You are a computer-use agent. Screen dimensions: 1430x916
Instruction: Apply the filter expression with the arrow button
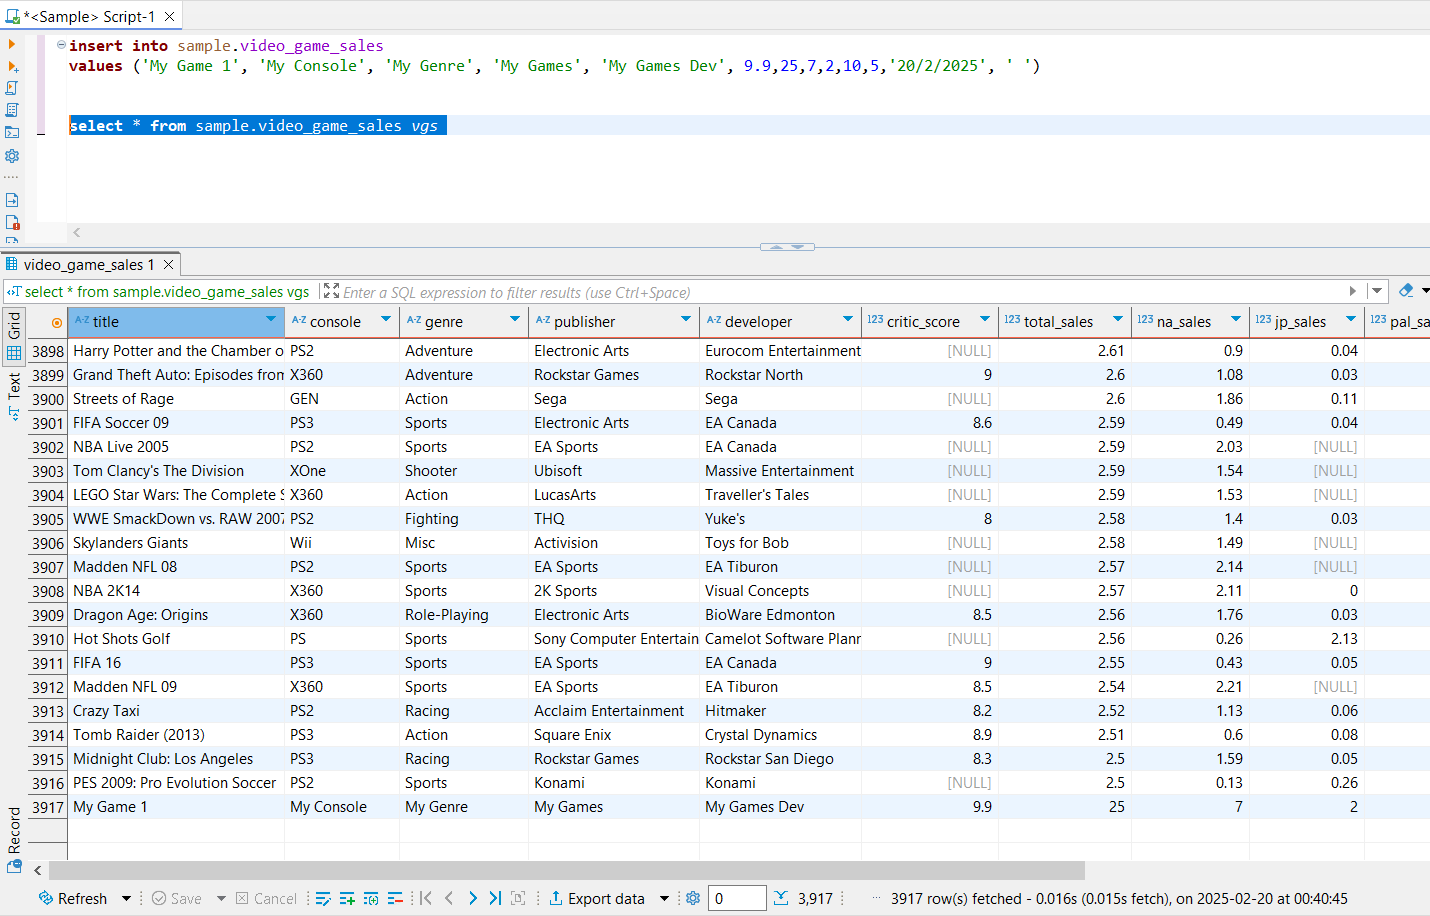click(1353, 291)
